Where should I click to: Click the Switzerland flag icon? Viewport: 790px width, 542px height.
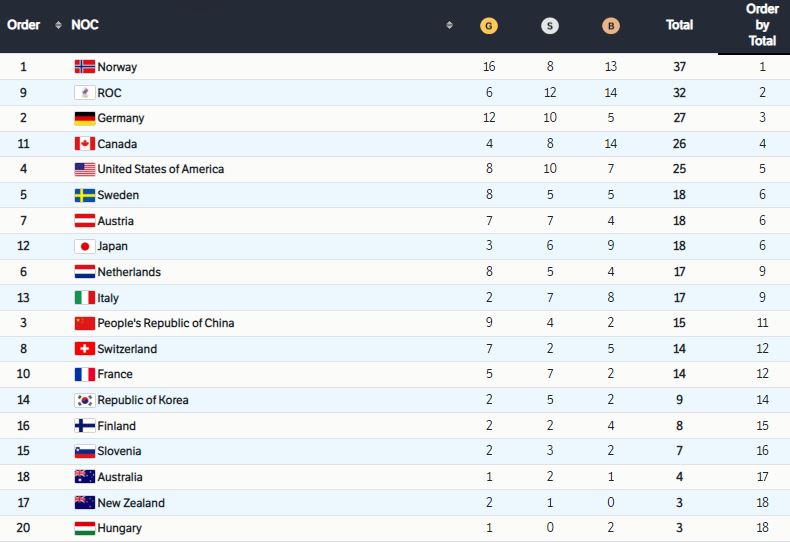tap(85, 349)
